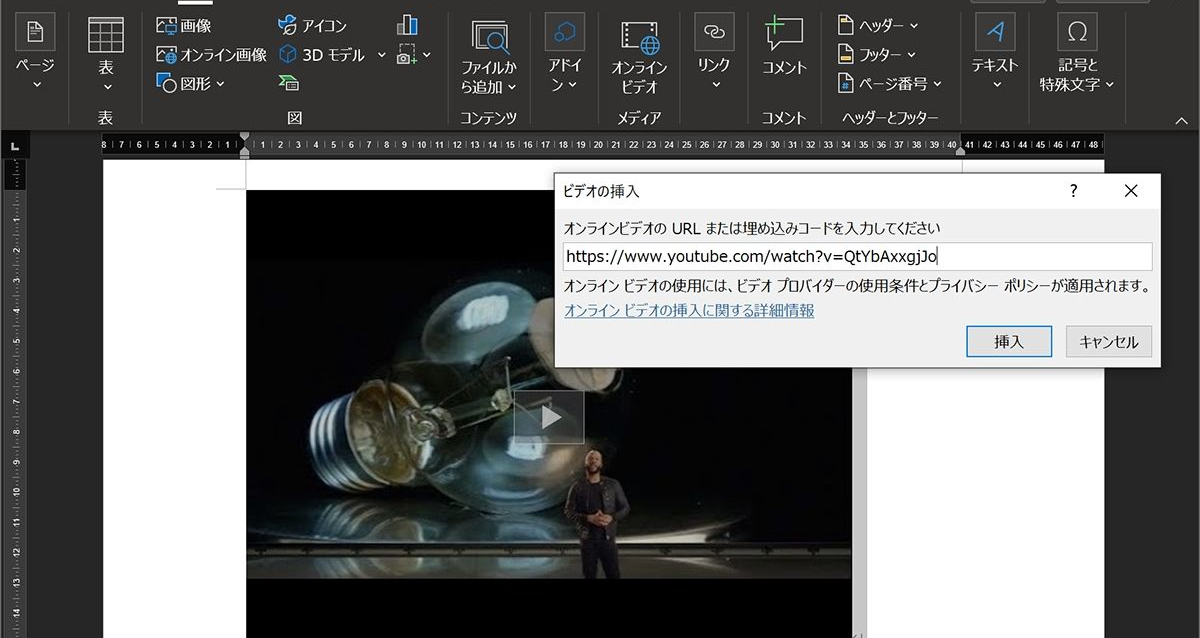Click the chart (bar graph) icon

(407, 25)
